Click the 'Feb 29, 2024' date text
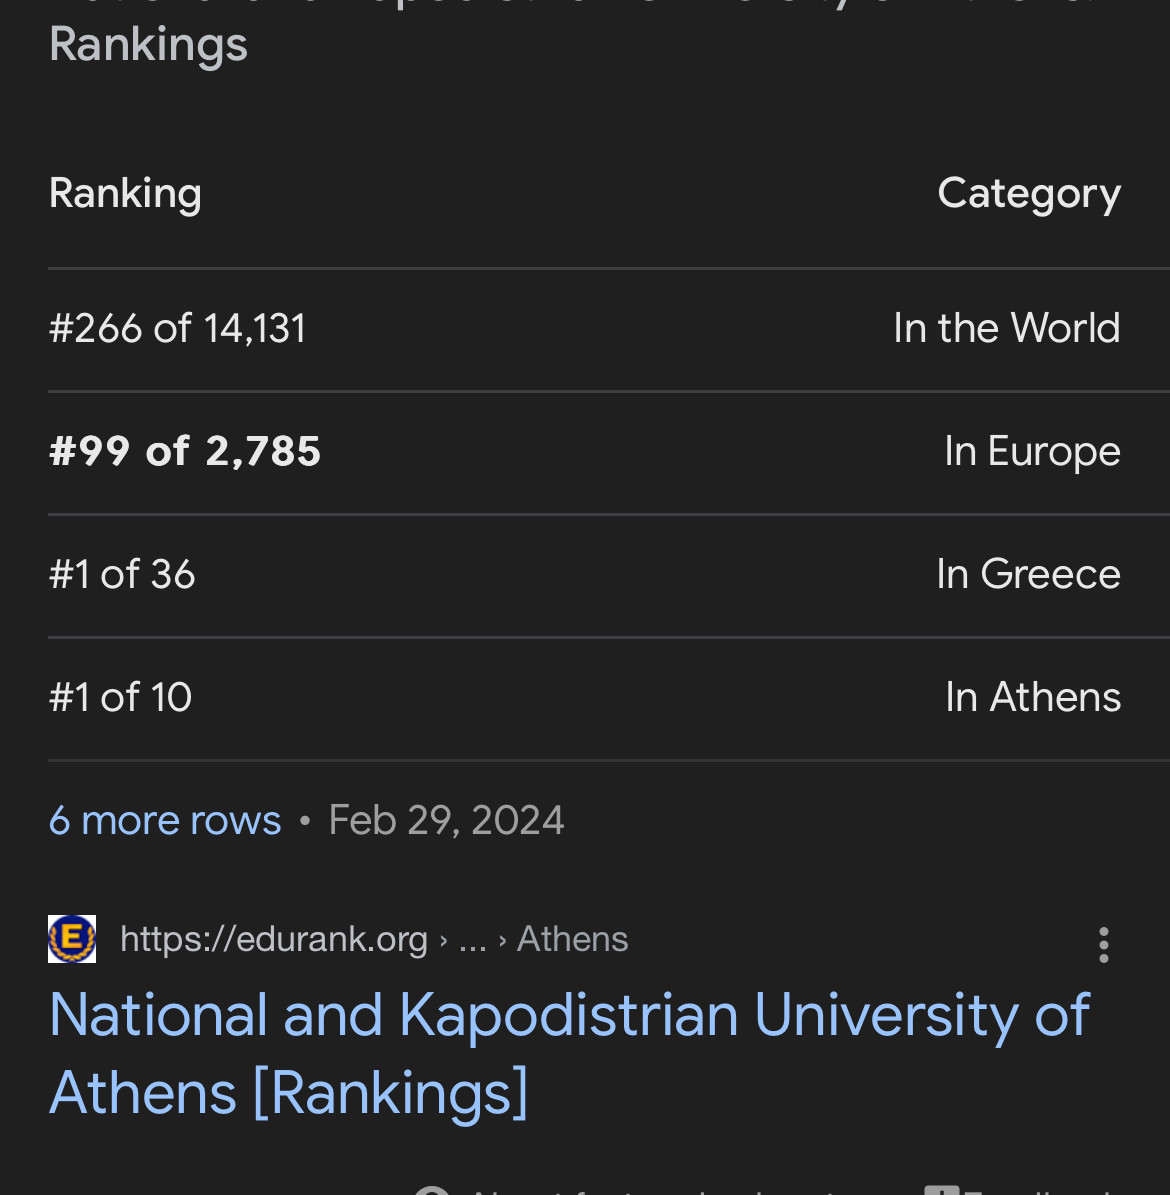Viewport: 1170px width, 1195px height. click(x=446, y=820)
